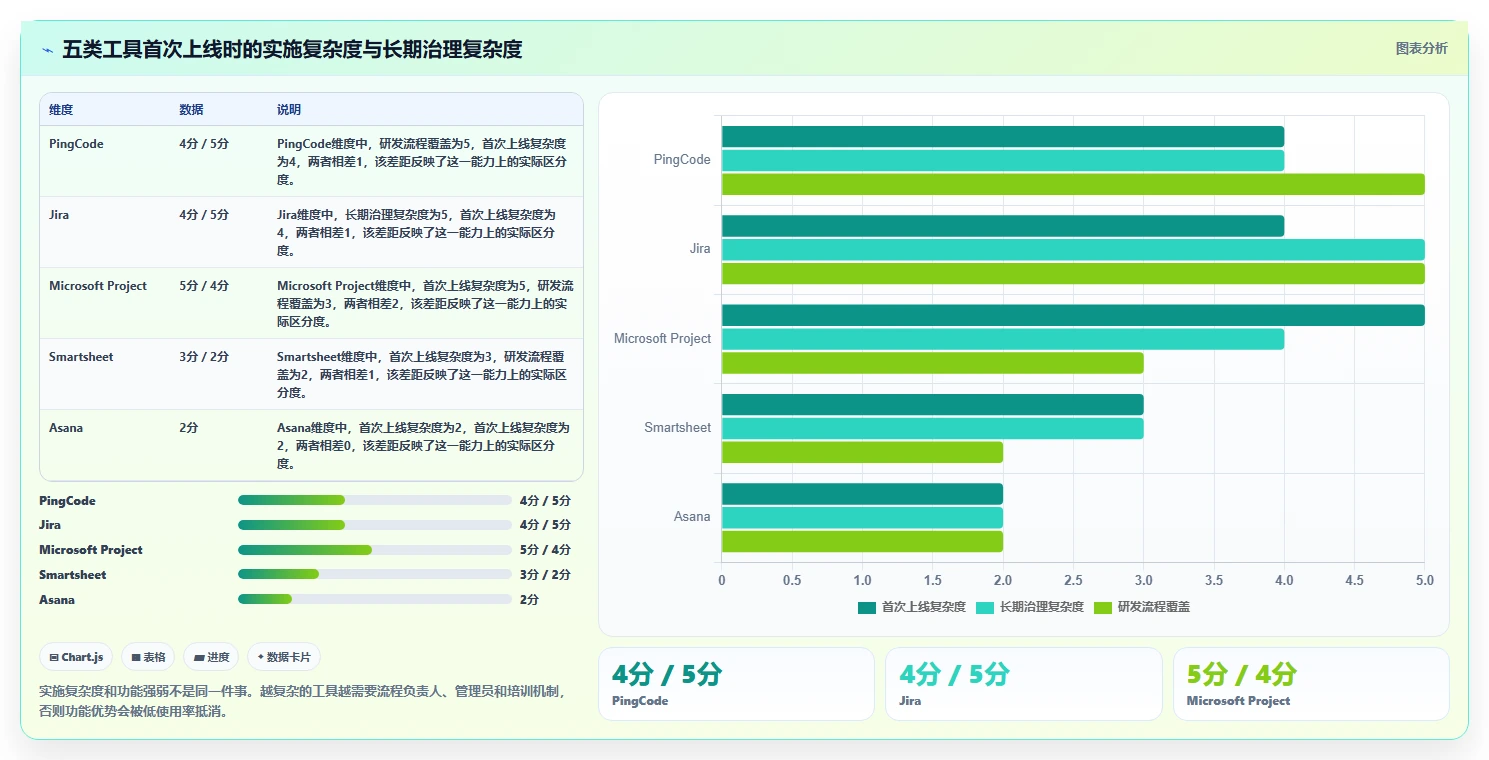The width and height of the screenshot is (1489, 760).
Task: Click the 数据 column header
Action: coord(191,110)
